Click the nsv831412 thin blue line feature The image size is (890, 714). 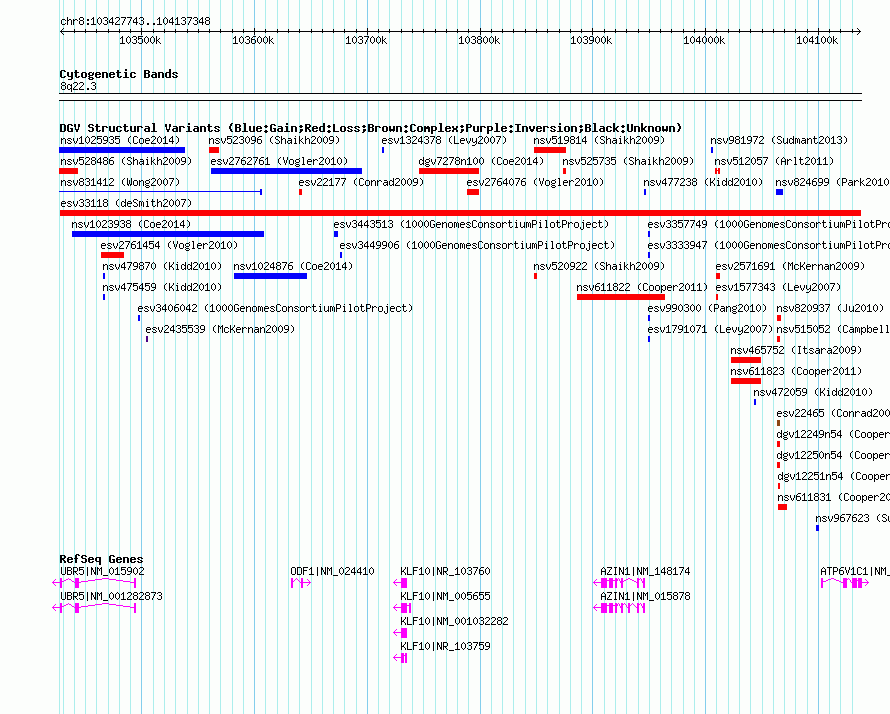[x=161, y=192]
